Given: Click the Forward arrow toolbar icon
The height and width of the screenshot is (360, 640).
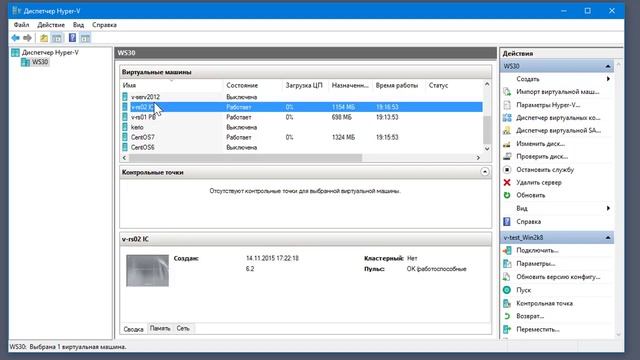Looking at the screenshot, I should [x=27, y=38].
